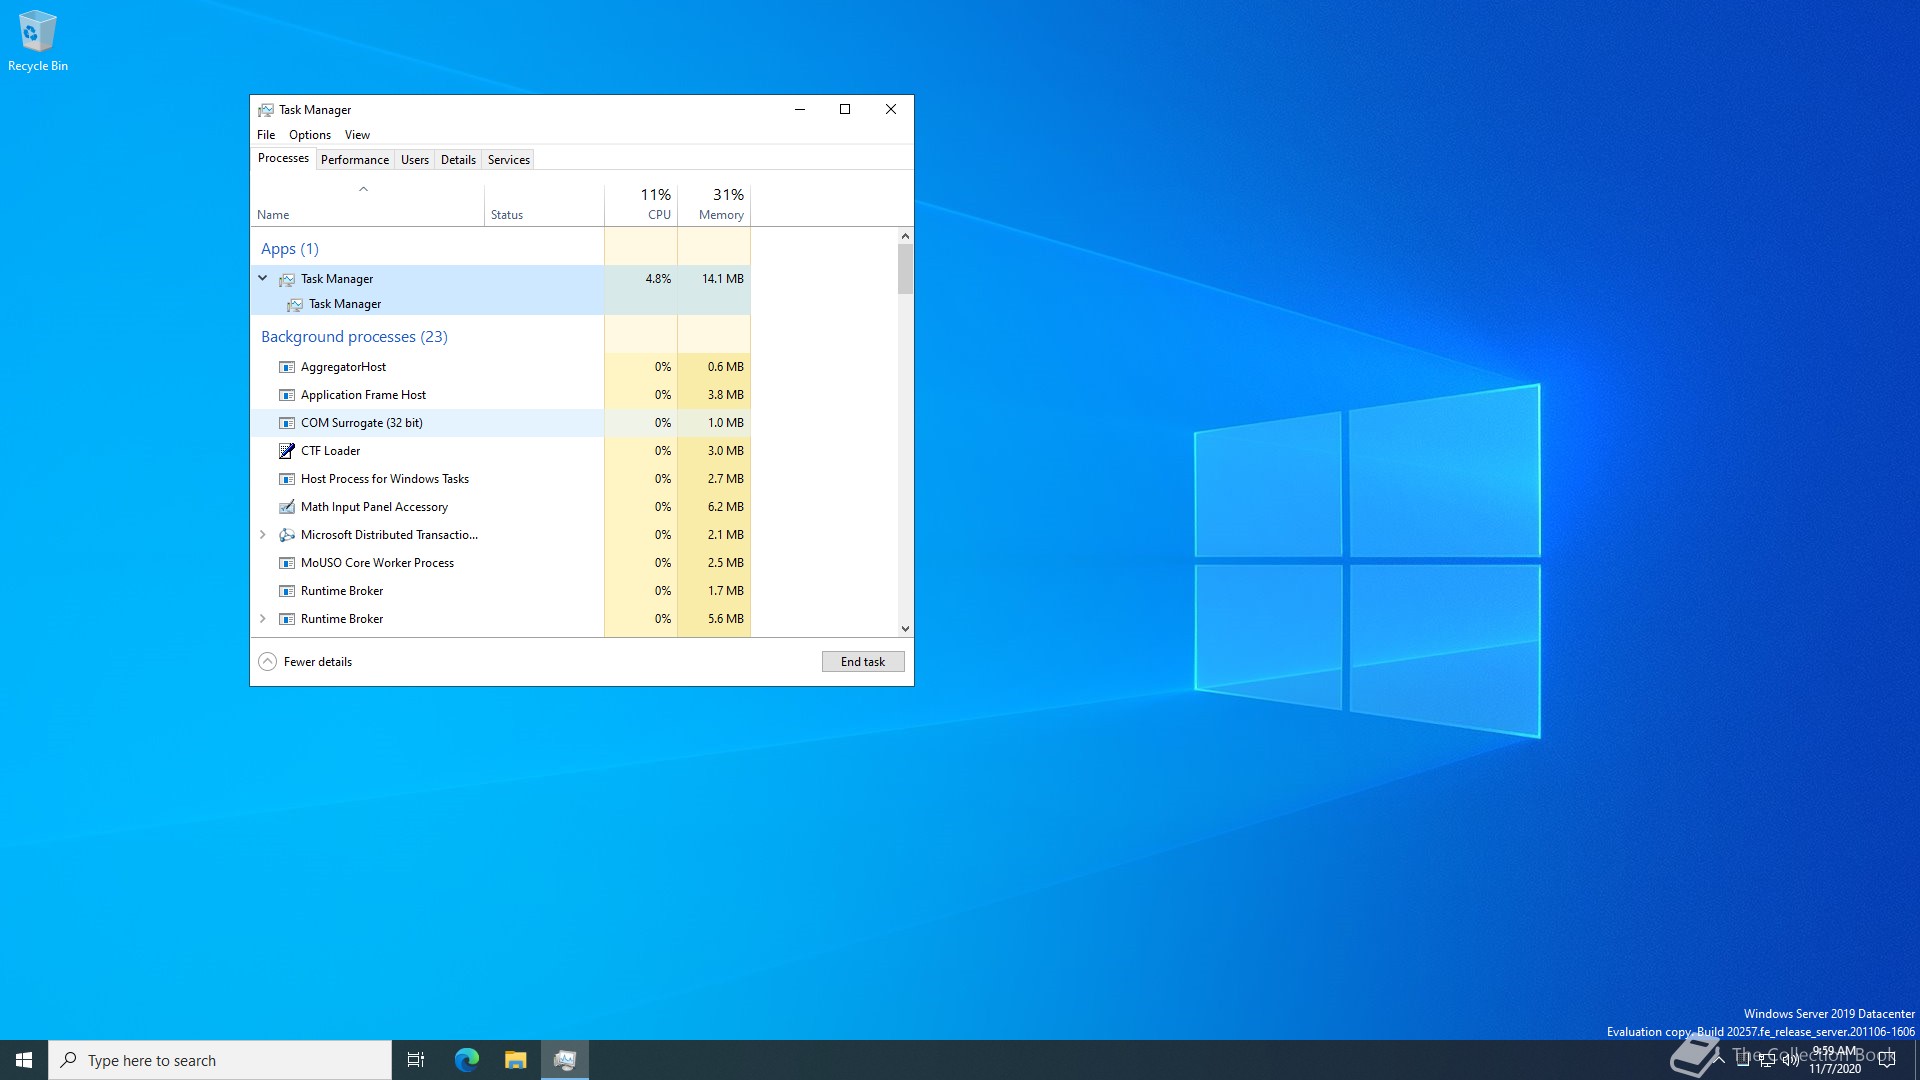Screen dimensions: 1920x1080
Task: Open Task View from the taskbar
Action: [416, 1060]
